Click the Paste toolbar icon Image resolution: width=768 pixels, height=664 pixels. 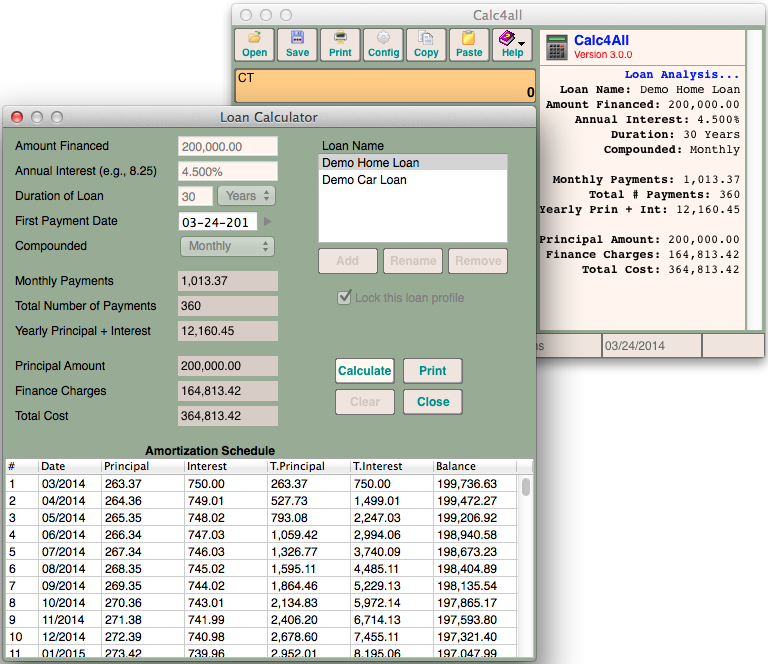469,44
